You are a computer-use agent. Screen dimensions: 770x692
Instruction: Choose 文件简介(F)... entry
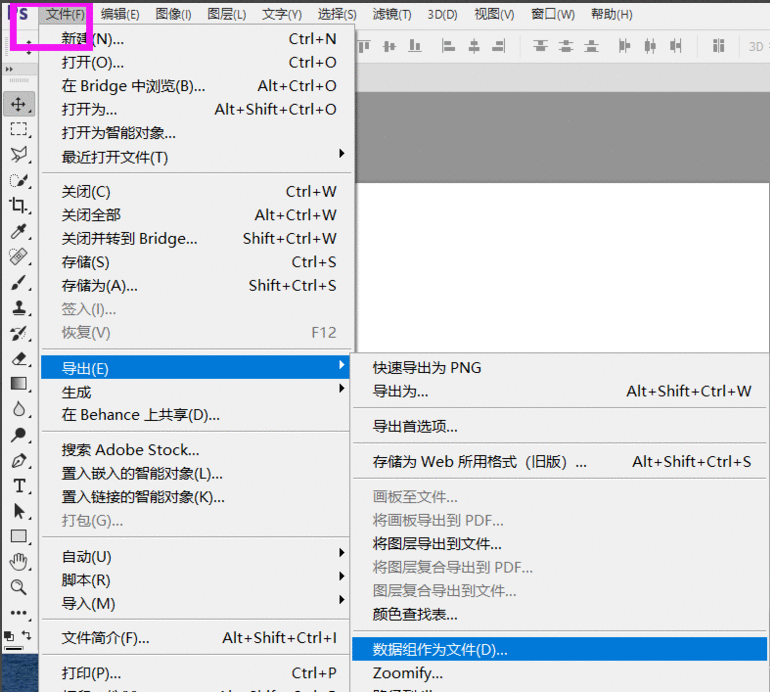click(x=195, y=638)
